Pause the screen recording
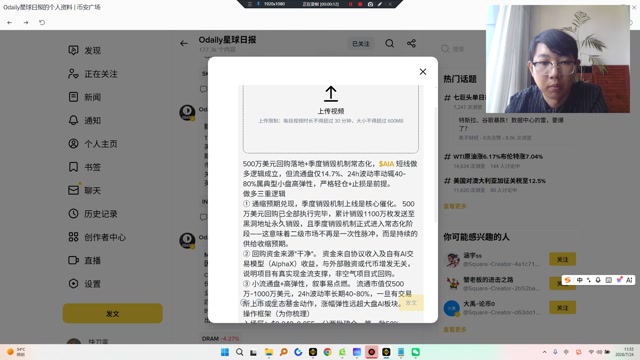The image size is (640, 360). [x=350, y=4]
